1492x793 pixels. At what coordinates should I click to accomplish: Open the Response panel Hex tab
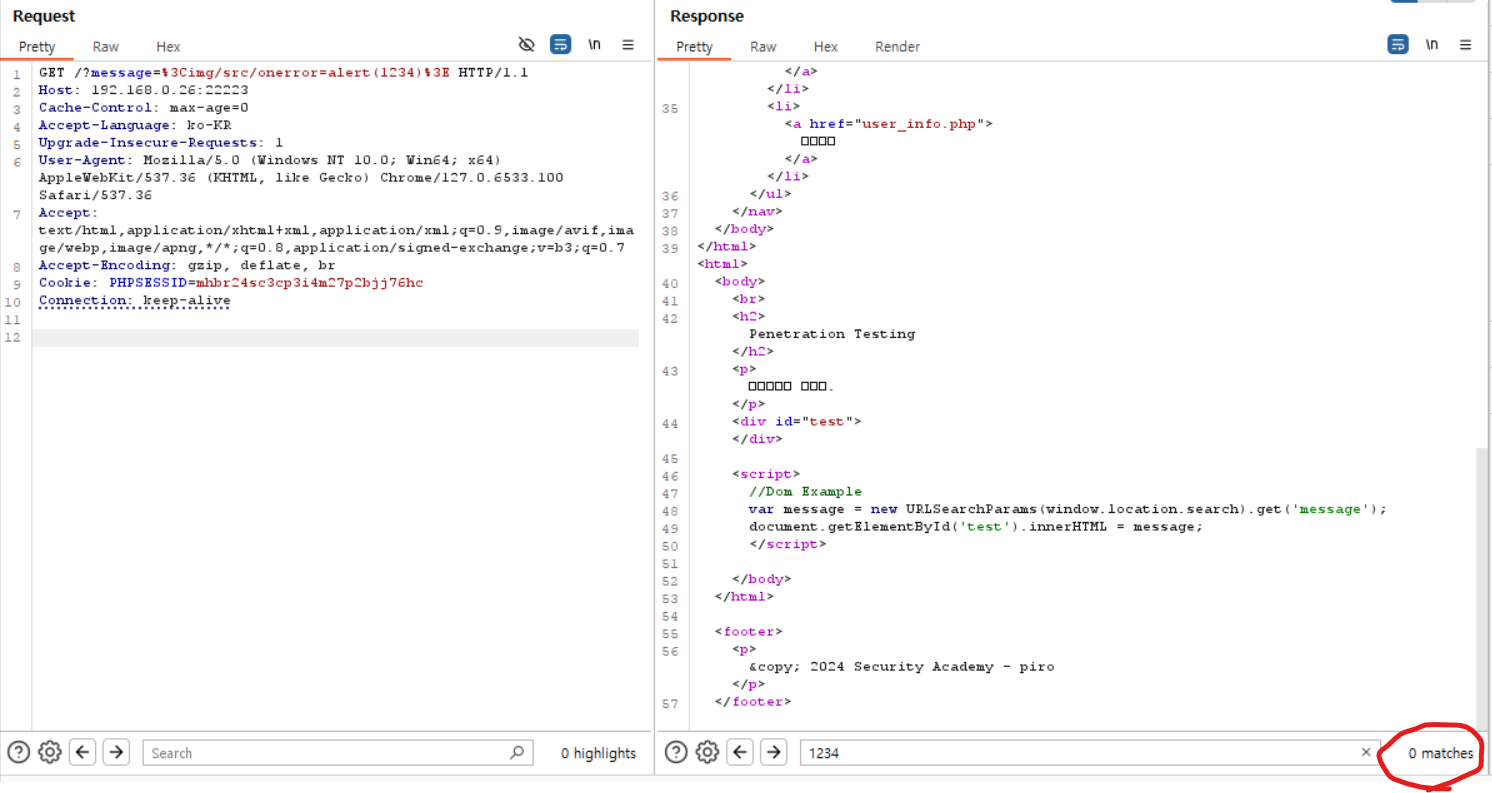coord(826,46)
